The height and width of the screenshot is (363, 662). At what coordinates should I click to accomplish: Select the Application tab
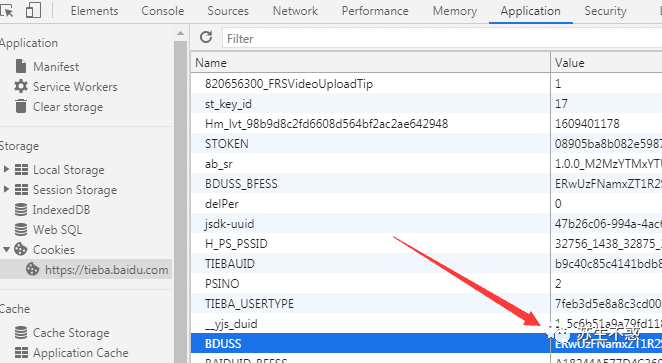531,11
